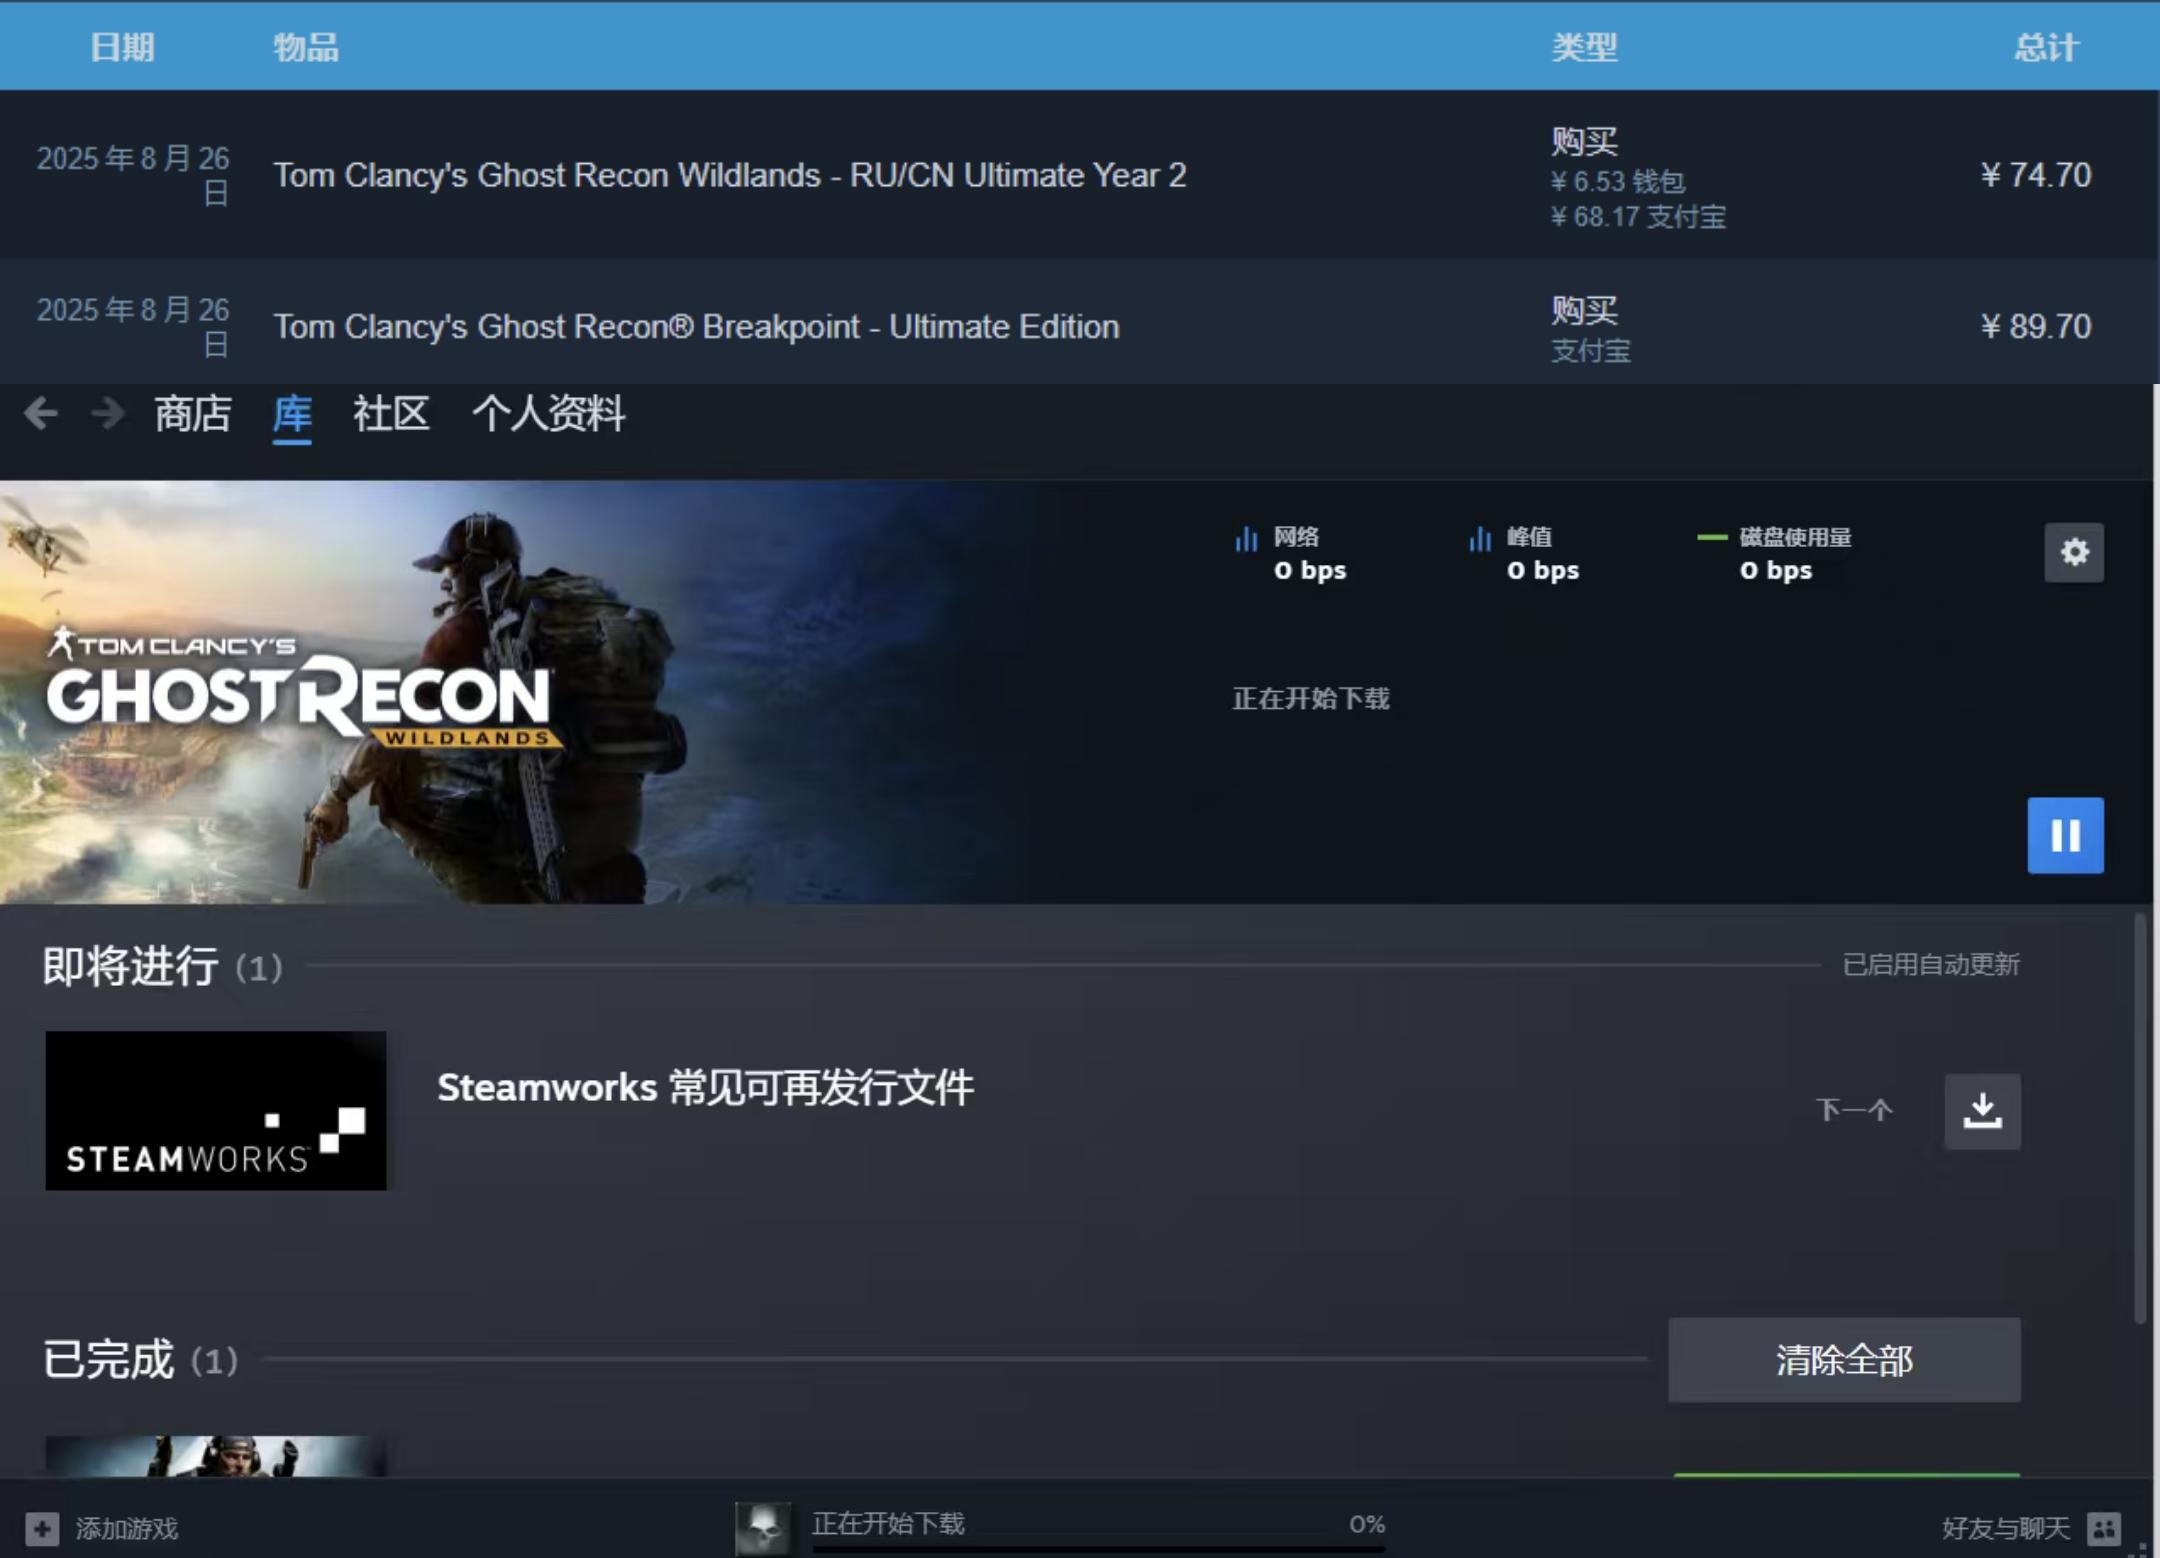Click 正在开始下载 status in banner
Screen dimensions: 2160x1558
pyautogui.click(x=1311, y=698)
